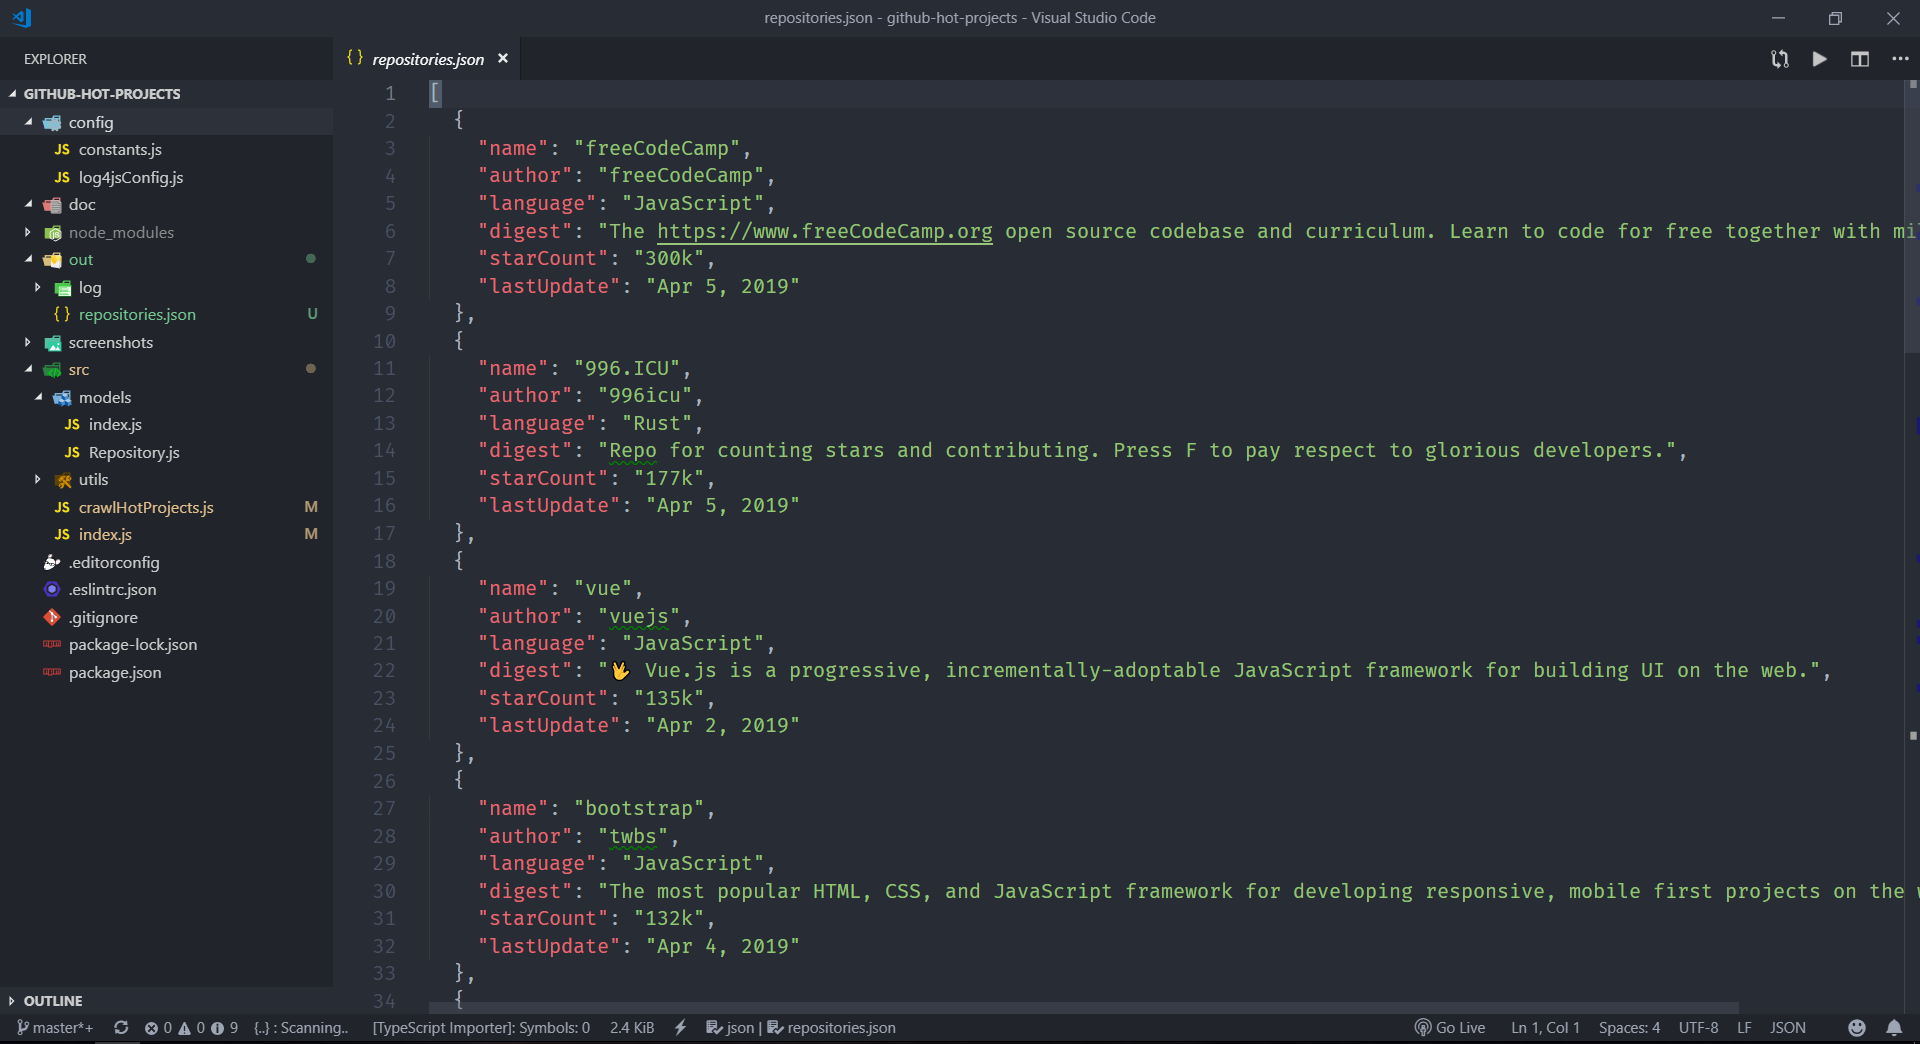
Task: Open index.js inside models folder
Action: [x=115, y=424]
